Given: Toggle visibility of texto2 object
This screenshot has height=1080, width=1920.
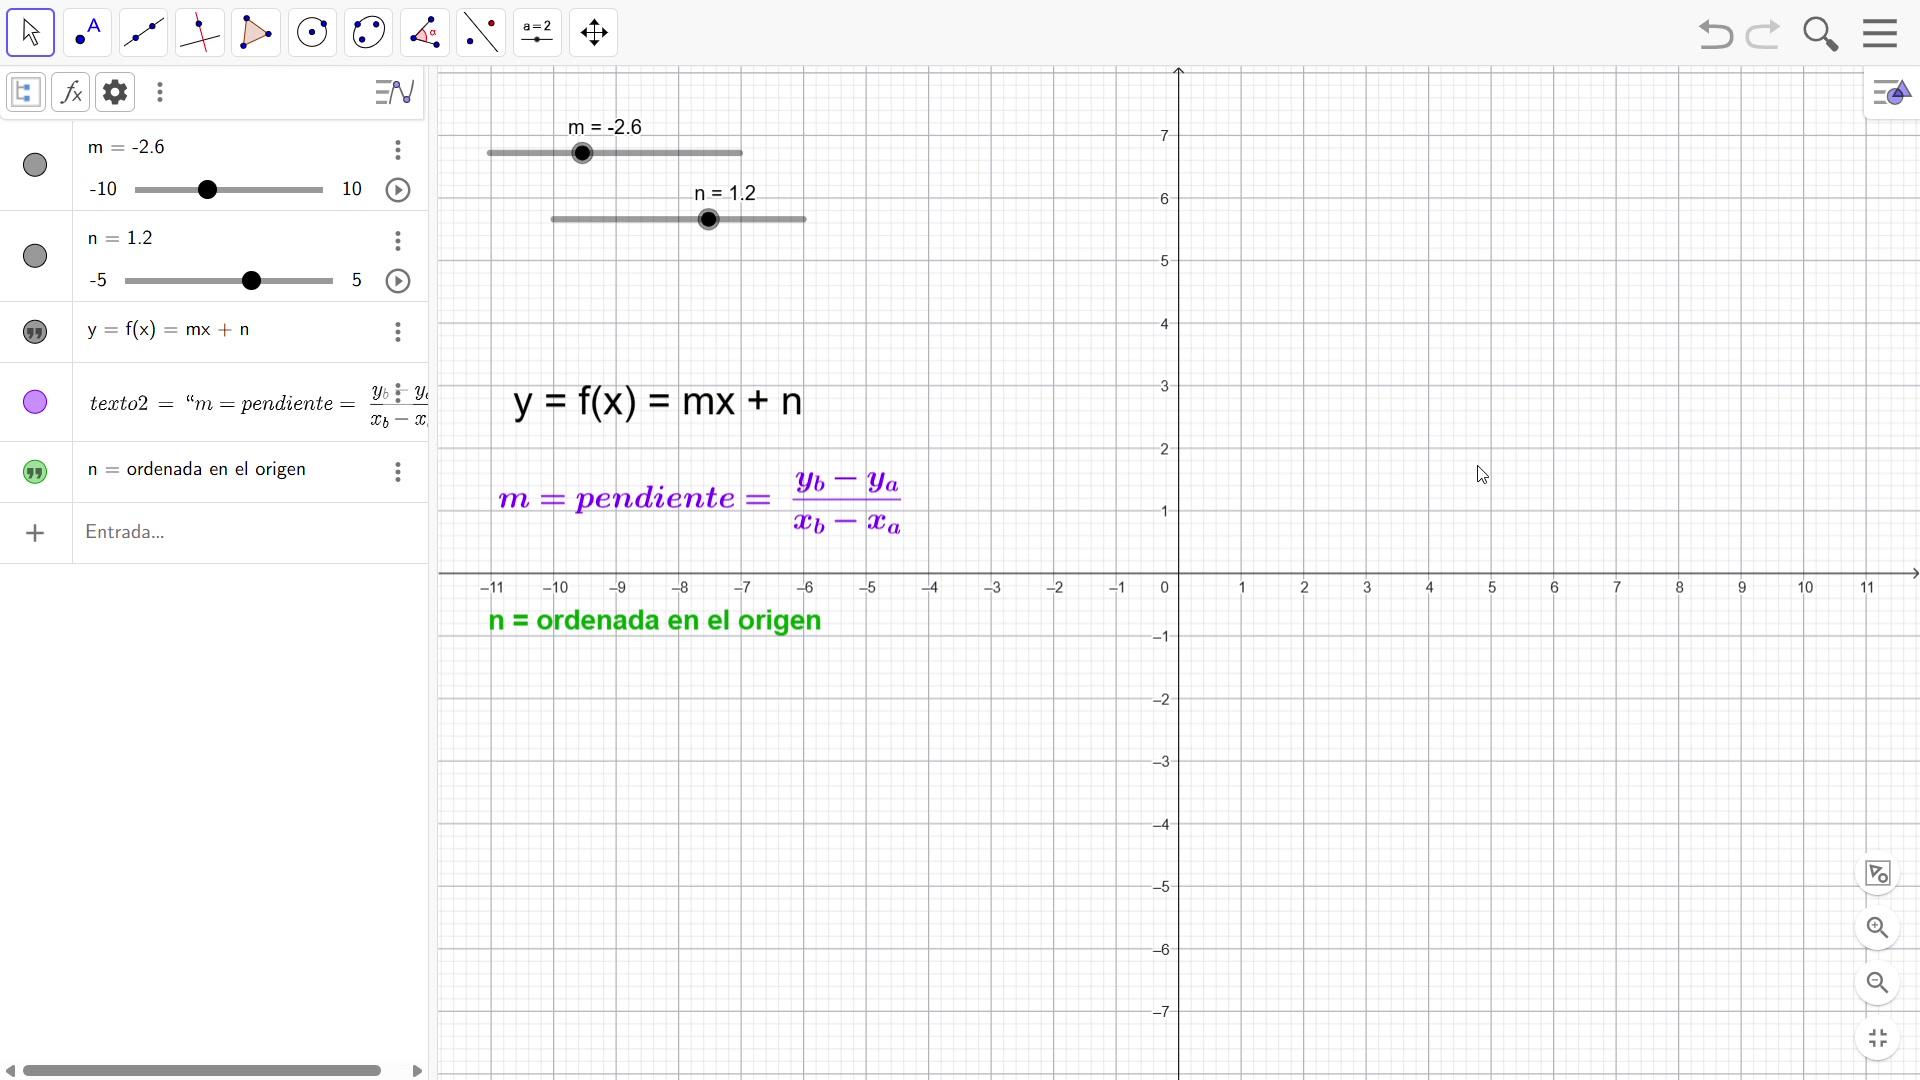Looking at the screenshot, I should (x=35, y=402).
